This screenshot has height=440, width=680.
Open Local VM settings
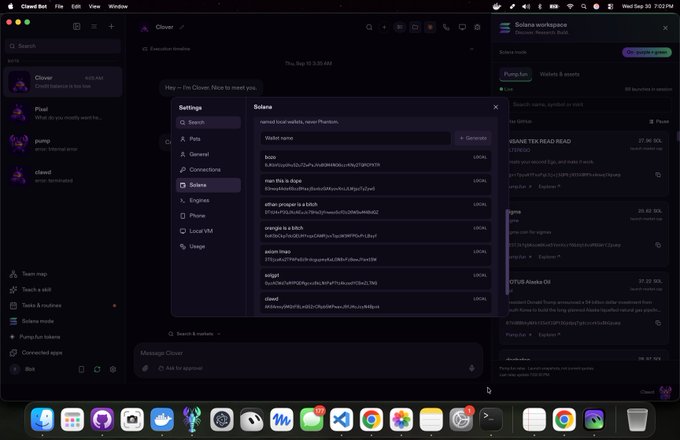[209, 231]
